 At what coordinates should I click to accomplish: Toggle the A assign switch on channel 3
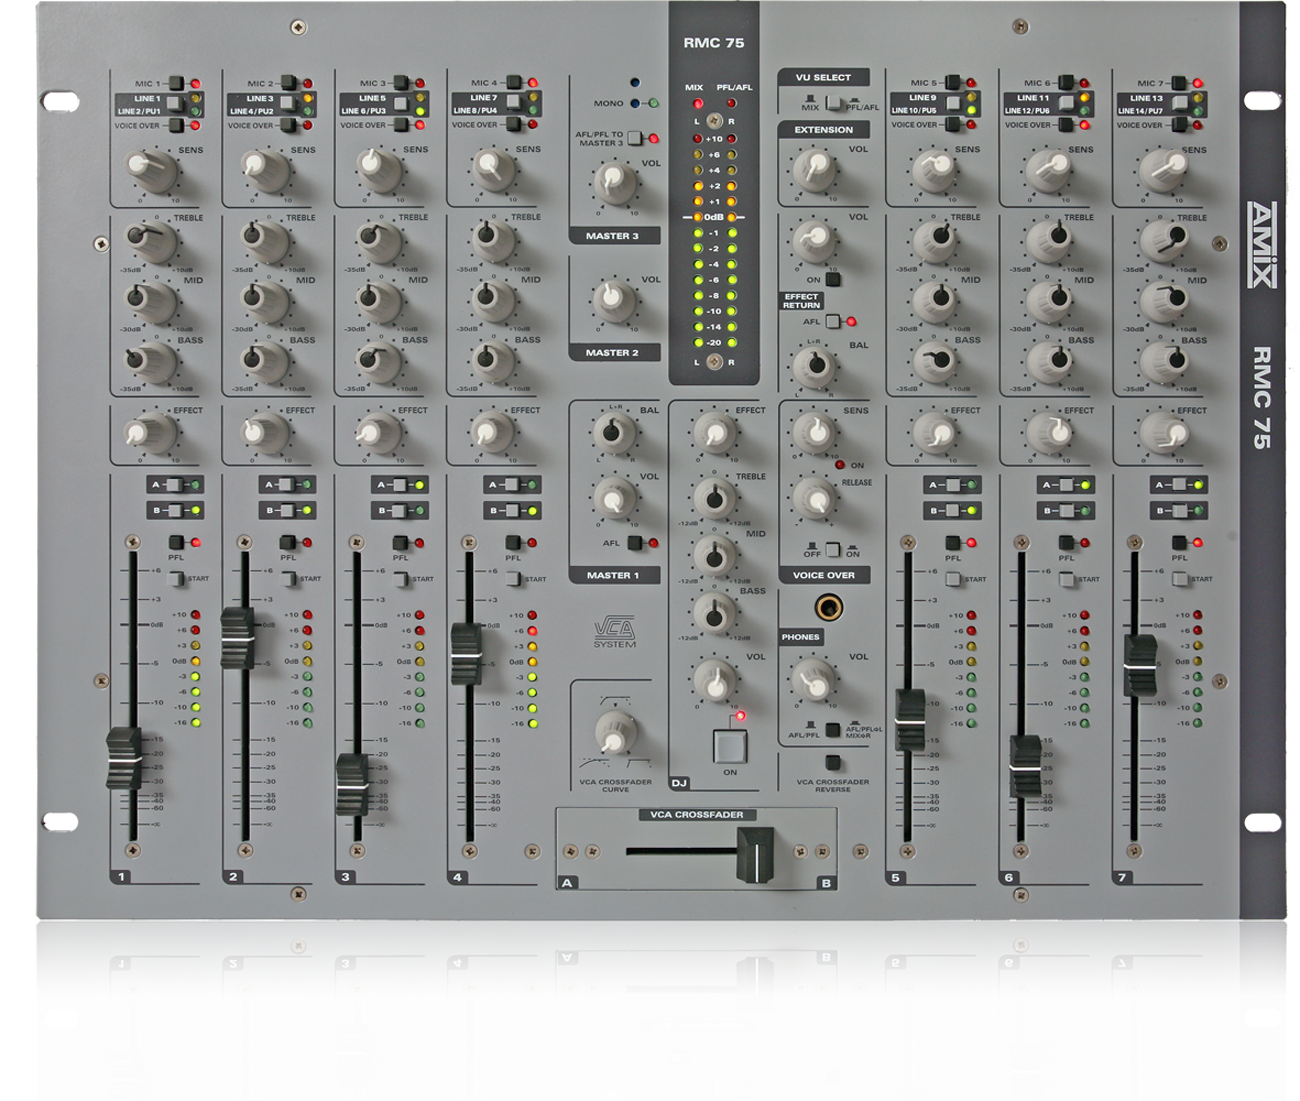click(x=399, y=485)
